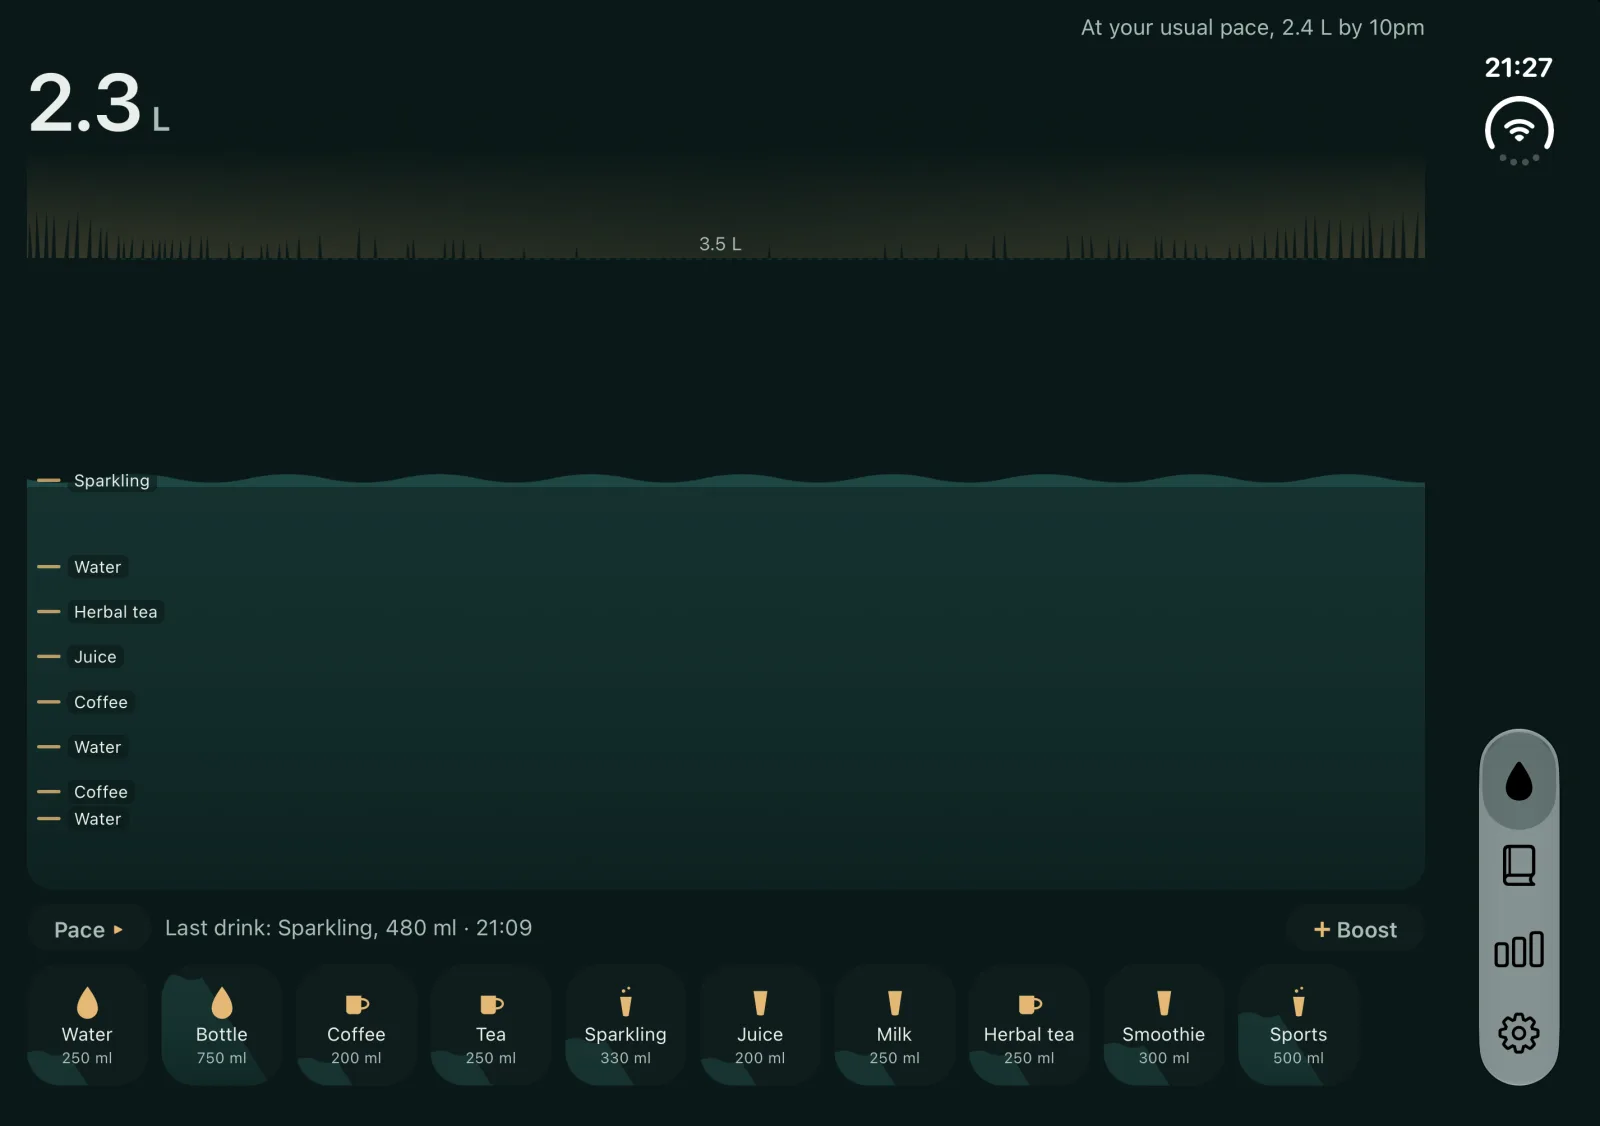Viewport: 1600px width, 1126px height.
Task: Open the droplet home view in sidebar
Action: [1518, 781]
